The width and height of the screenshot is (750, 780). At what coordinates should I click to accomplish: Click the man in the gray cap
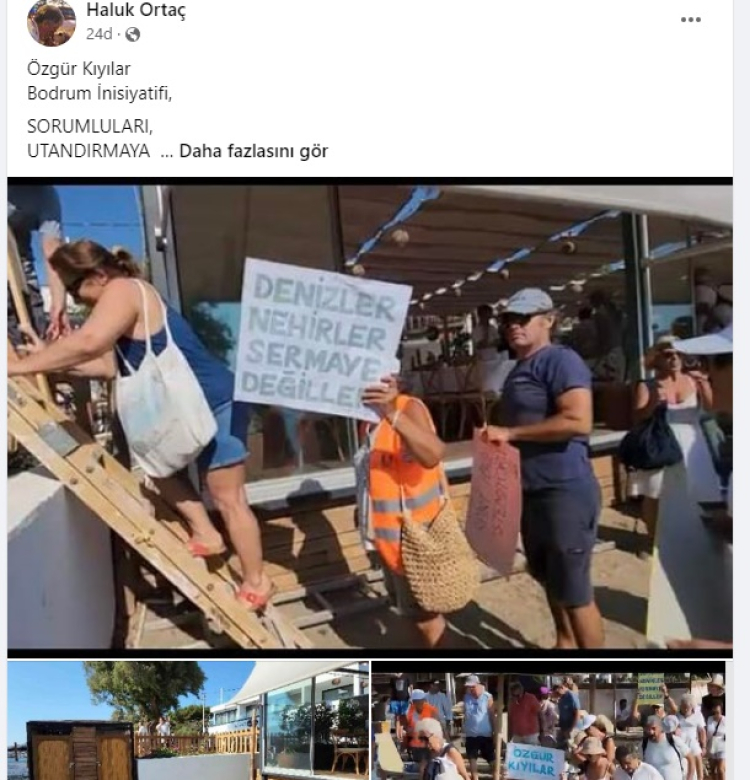tap(547, 460)
